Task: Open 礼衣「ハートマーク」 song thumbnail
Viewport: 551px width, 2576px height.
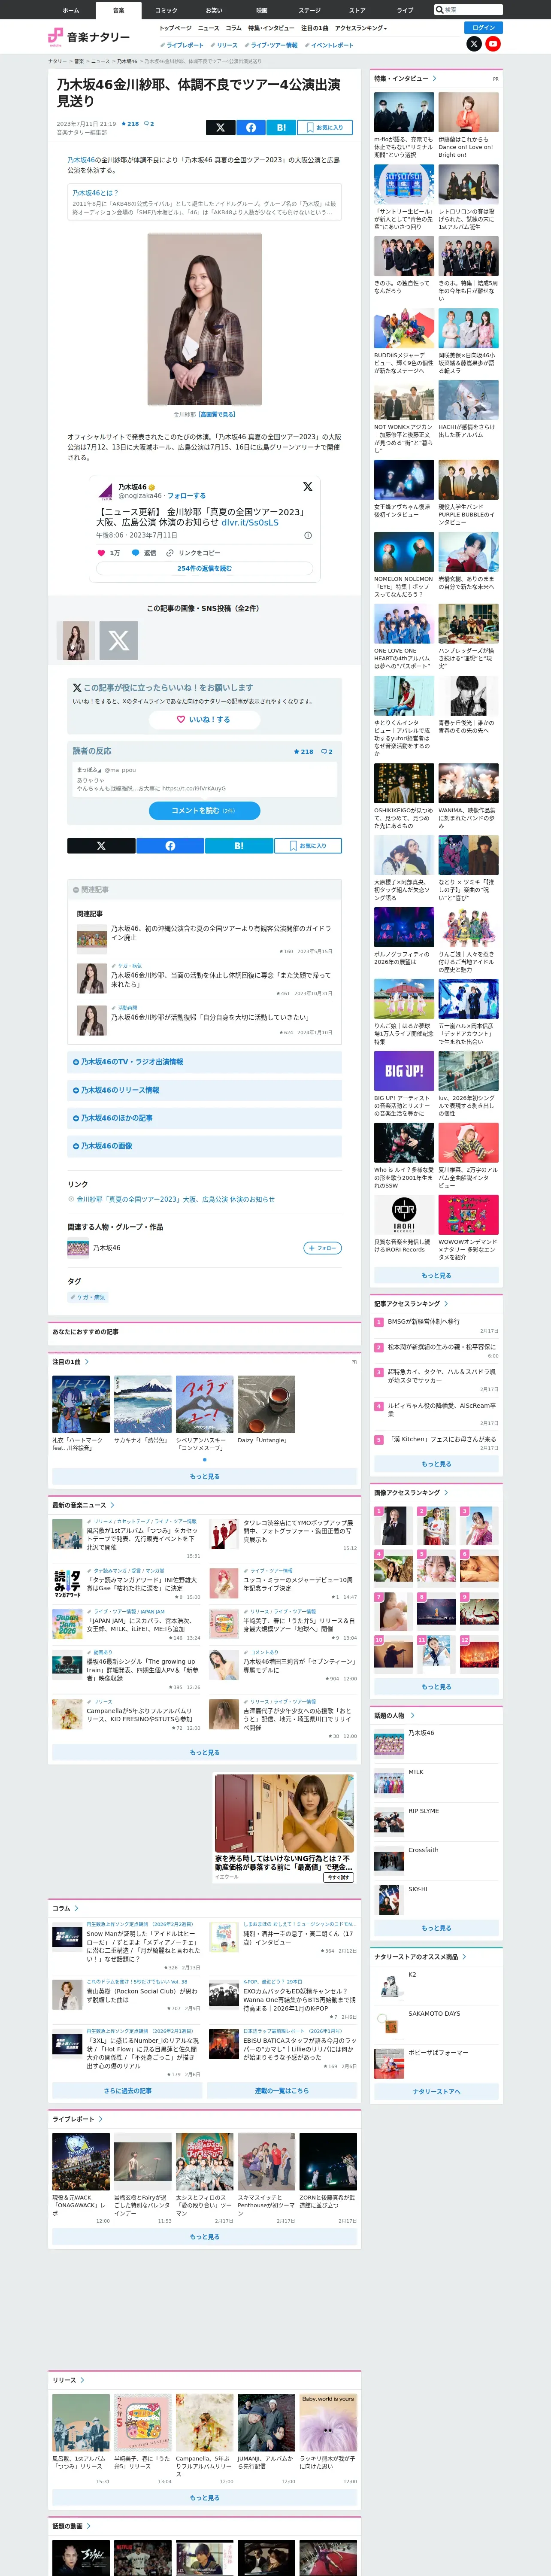Action: pyautogui.click(x=81, y=1404)
